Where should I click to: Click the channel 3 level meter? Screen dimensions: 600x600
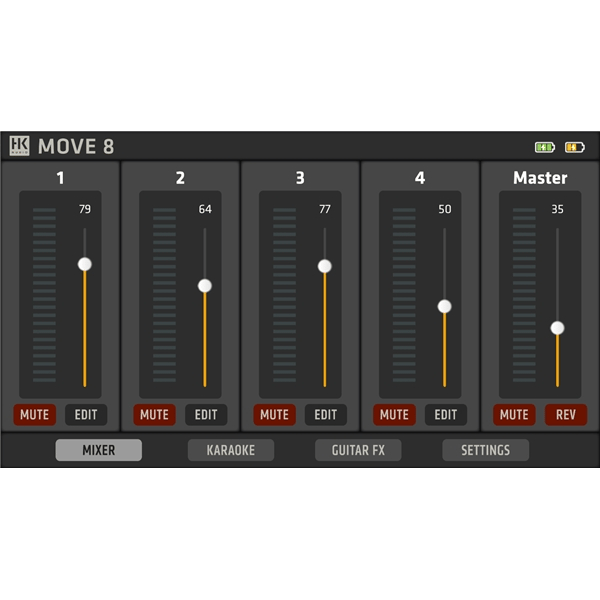284,295
